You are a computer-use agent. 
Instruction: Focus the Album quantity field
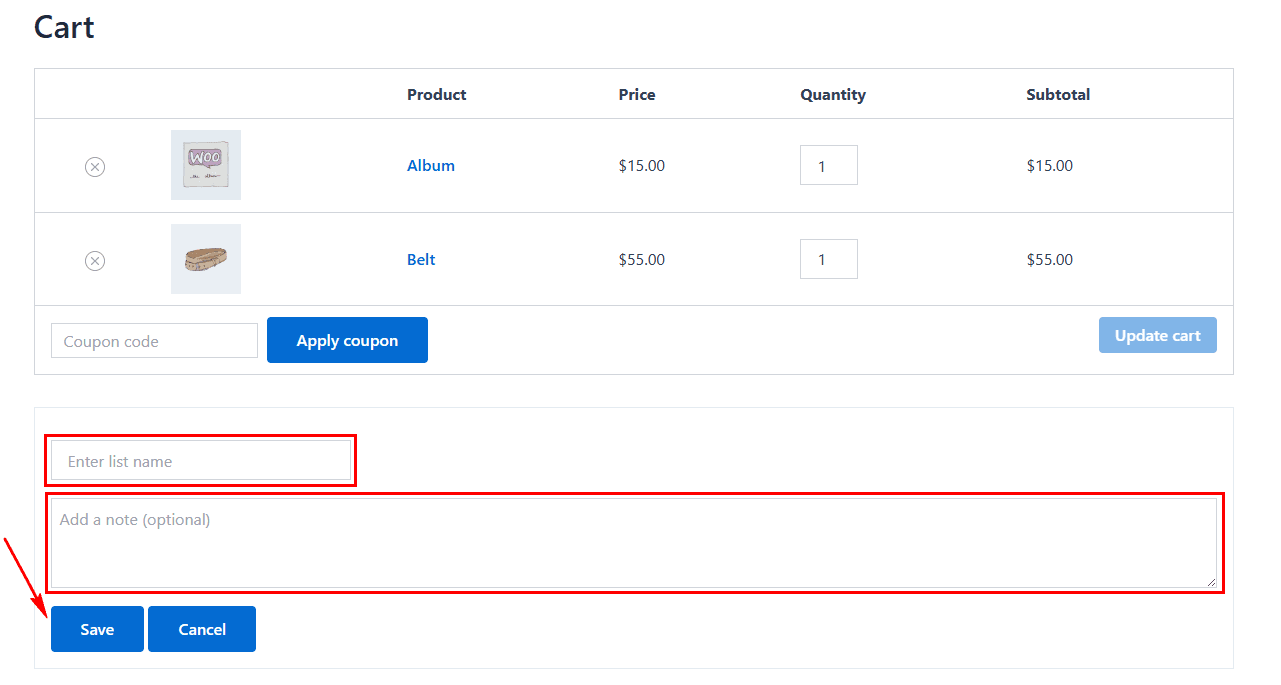pyautogui.click(x=829, y=165)
